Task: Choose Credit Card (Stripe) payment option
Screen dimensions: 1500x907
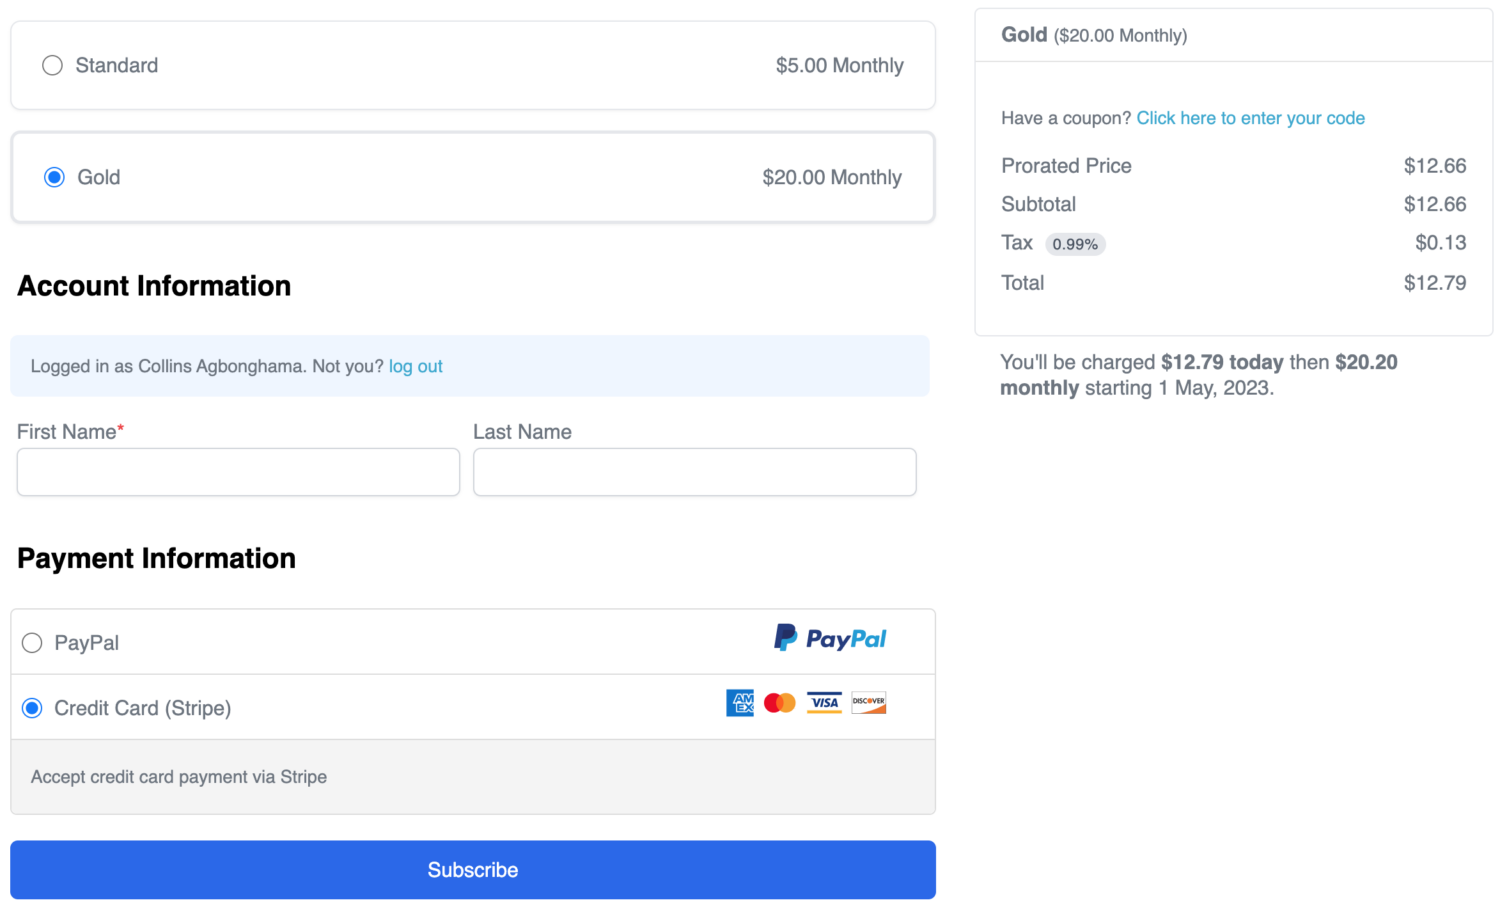Action: click(x=32, y=708)
